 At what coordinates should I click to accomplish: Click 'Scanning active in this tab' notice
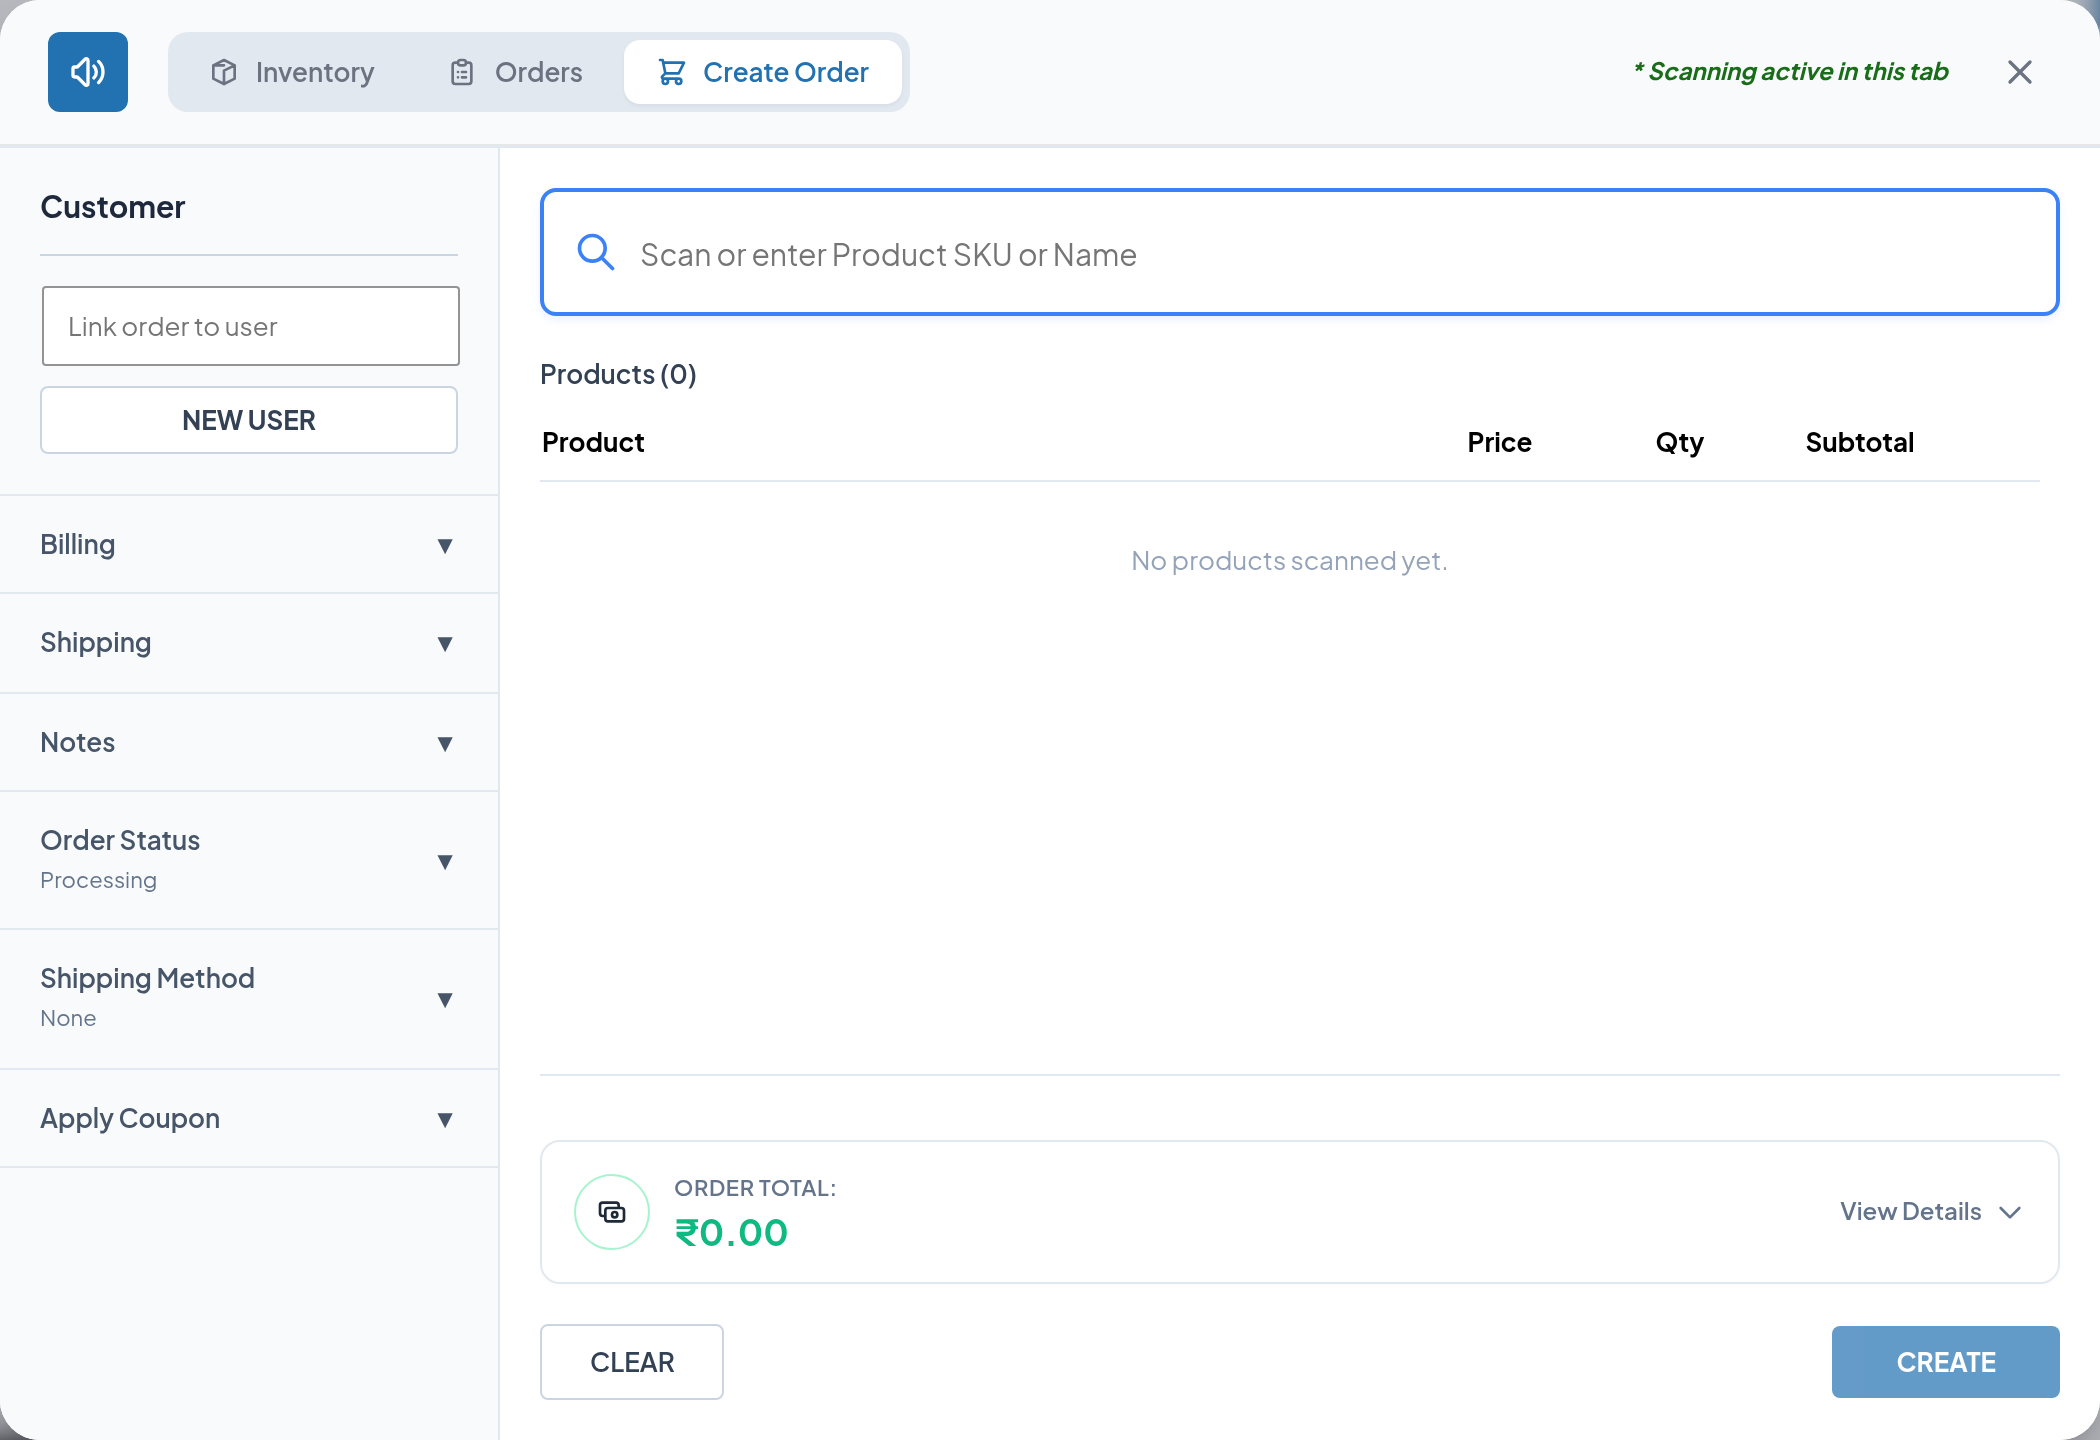click(x=1791, y=72)
